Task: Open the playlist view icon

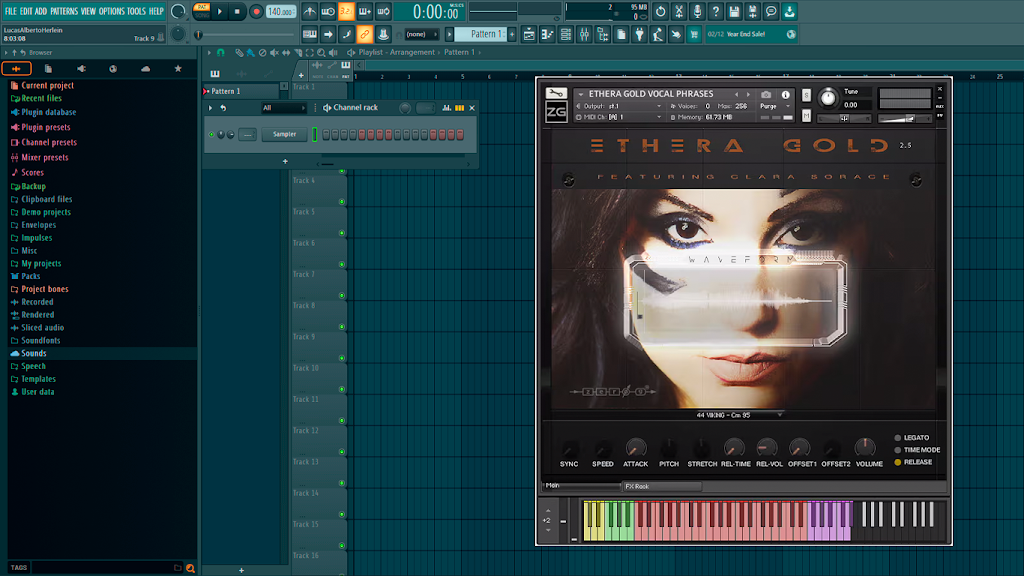Action: (x=529, y=34)
